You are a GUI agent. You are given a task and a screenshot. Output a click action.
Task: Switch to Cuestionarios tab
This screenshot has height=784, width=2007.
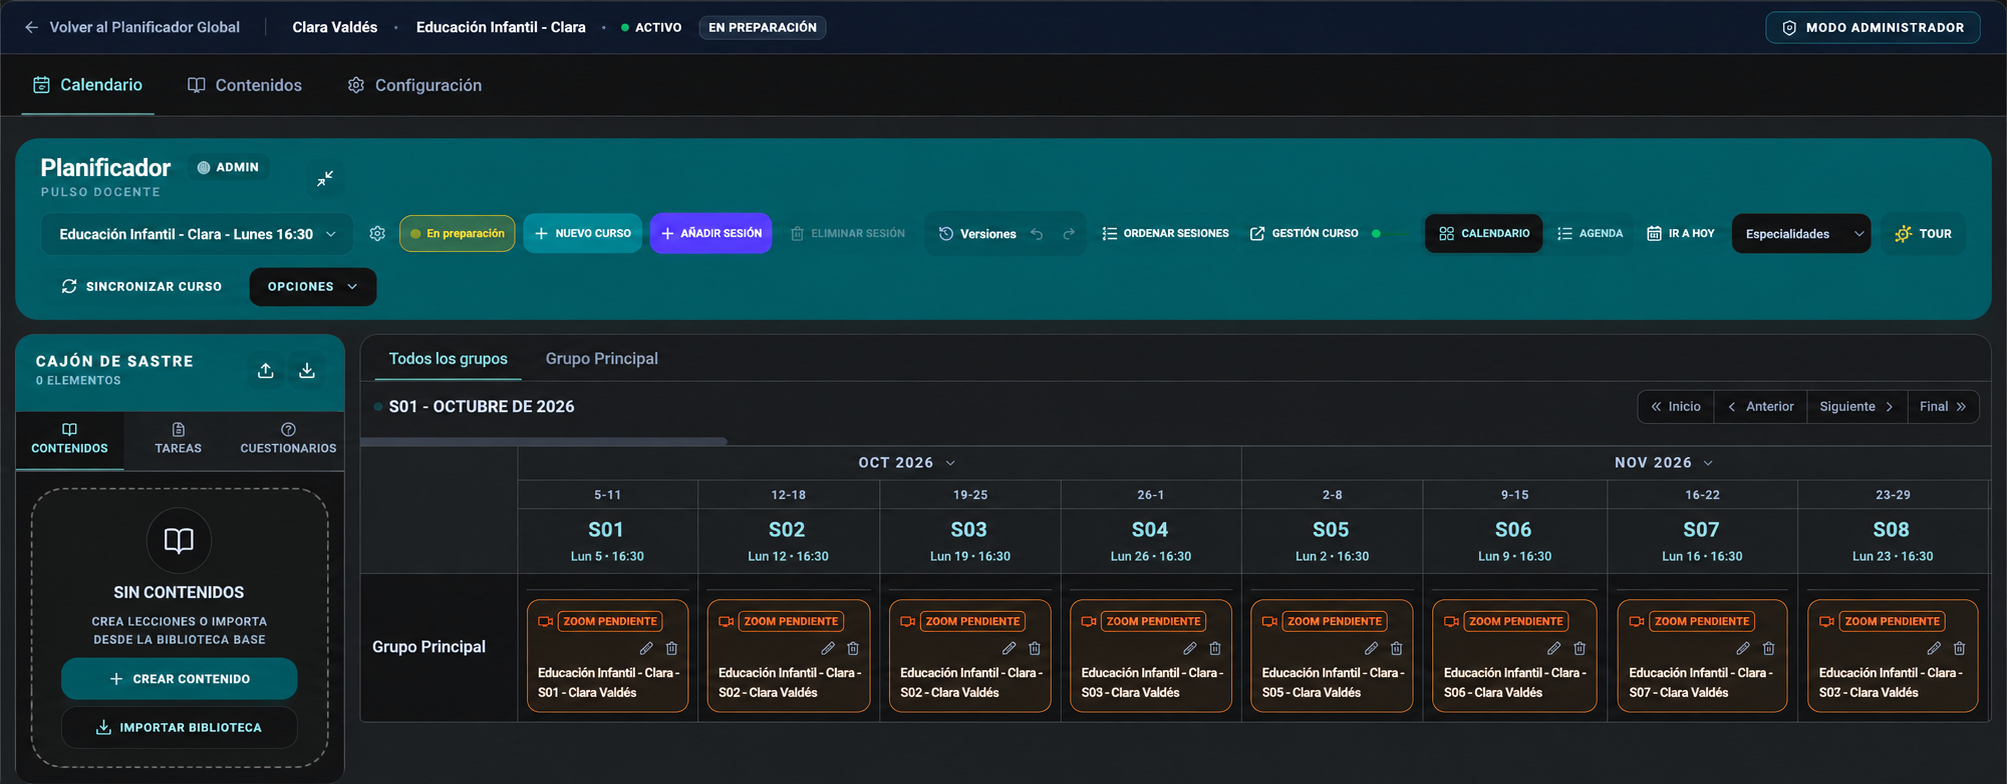288,439
